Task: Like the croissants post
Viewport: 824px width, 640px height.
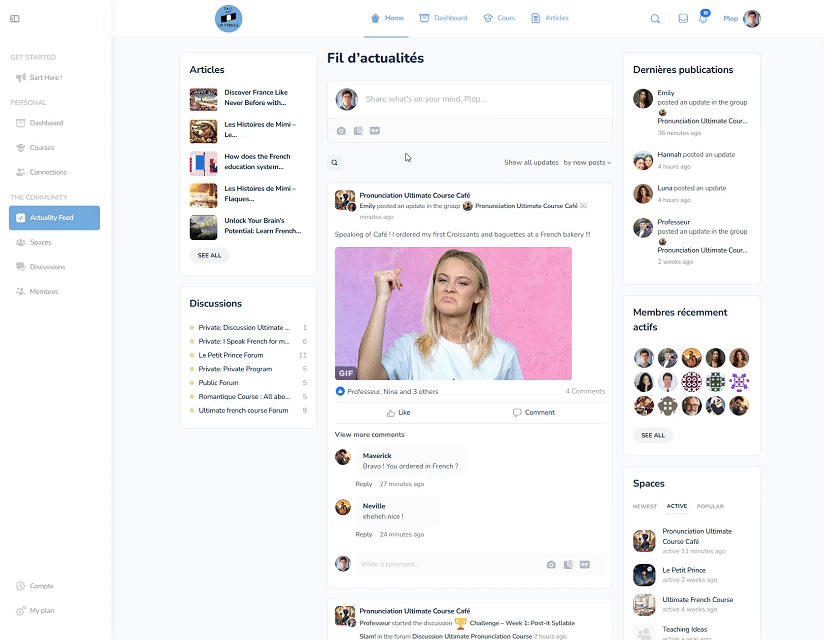Action: click(398, 413)
